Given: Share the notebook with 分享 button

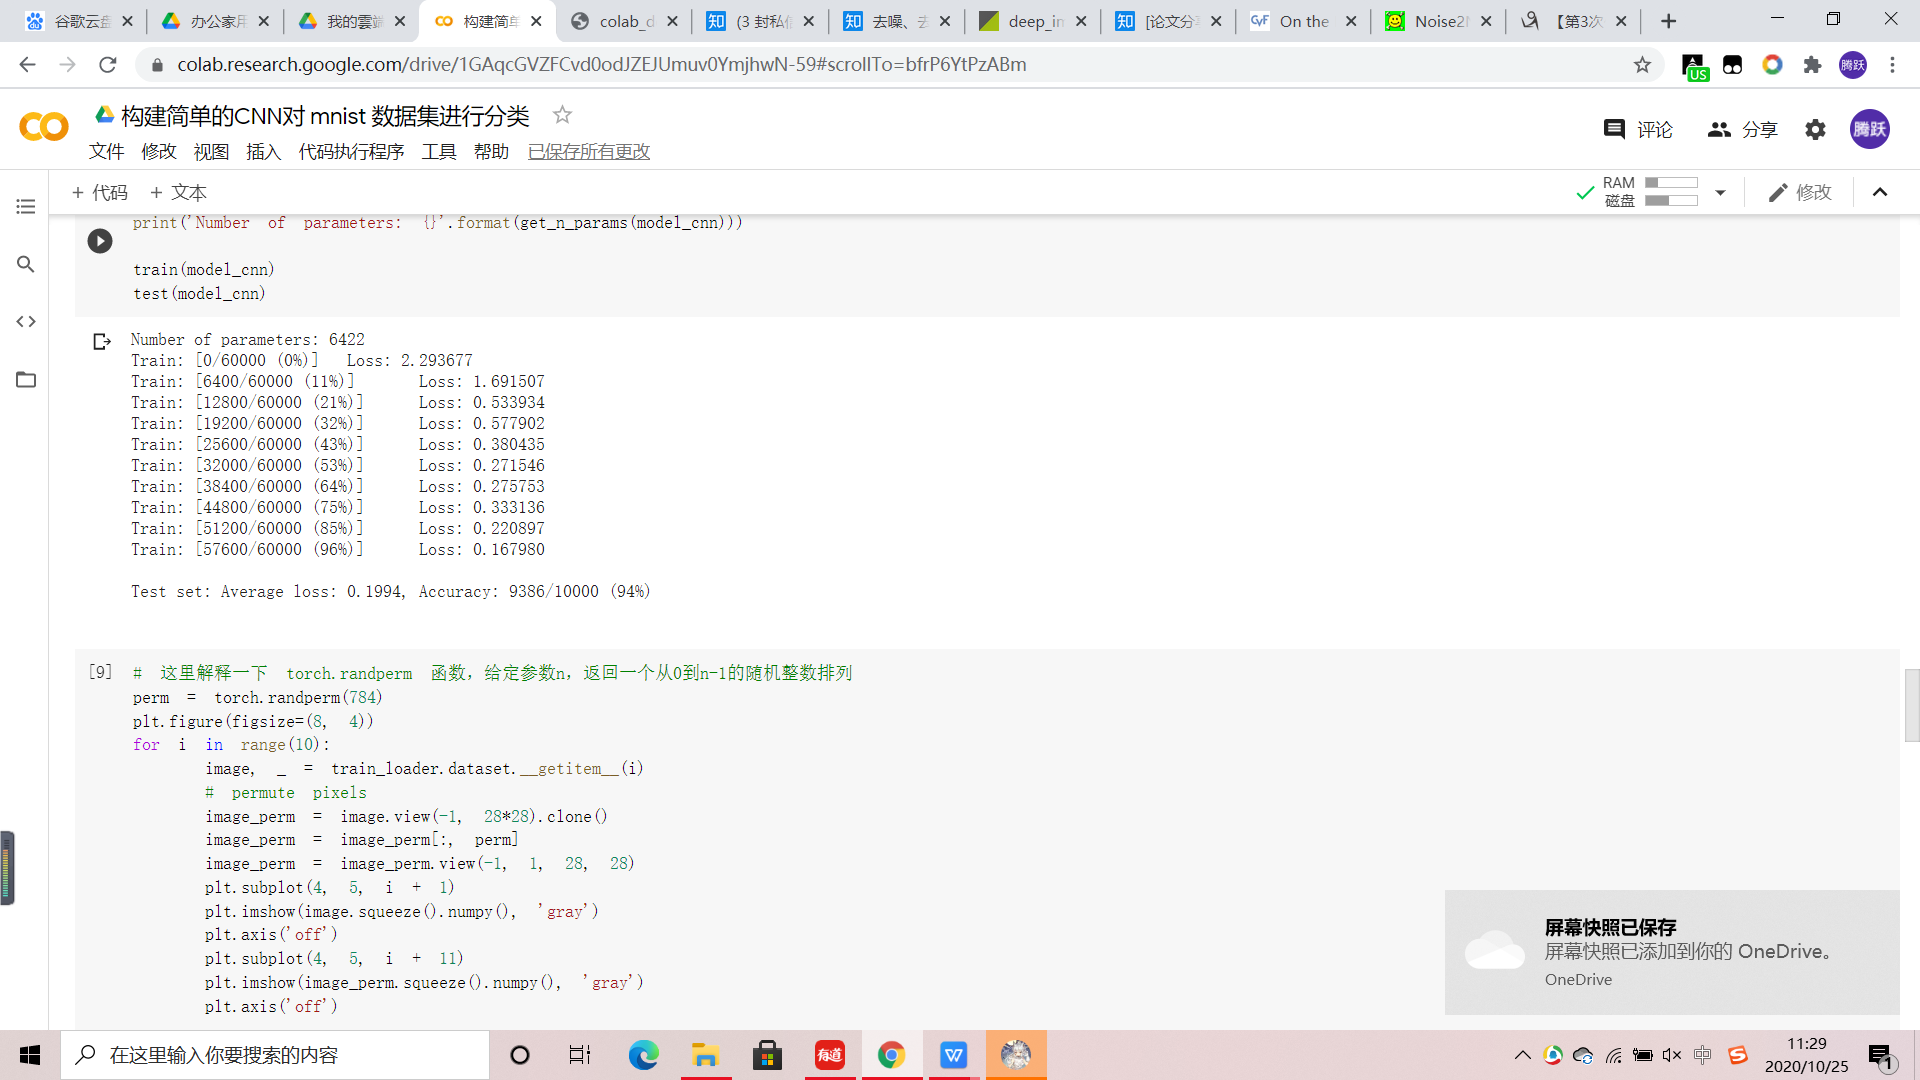Looking at the screenshot, I should [1743, 130].
